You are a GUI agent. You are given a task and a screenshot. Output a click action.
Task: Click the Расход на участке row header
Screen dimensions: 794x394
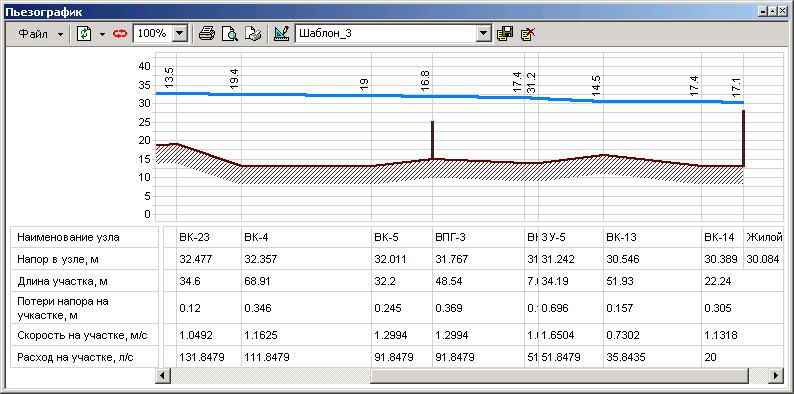pyautogui.click(x=85, y=358)
